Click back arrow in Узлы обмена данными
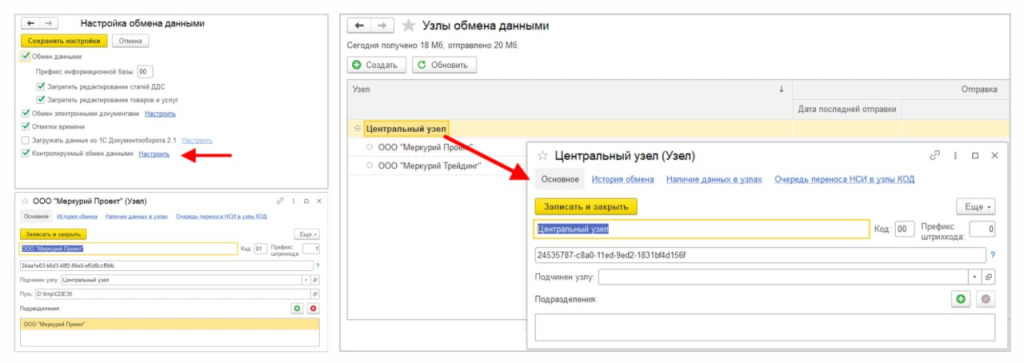 click(x=359, y=26)
